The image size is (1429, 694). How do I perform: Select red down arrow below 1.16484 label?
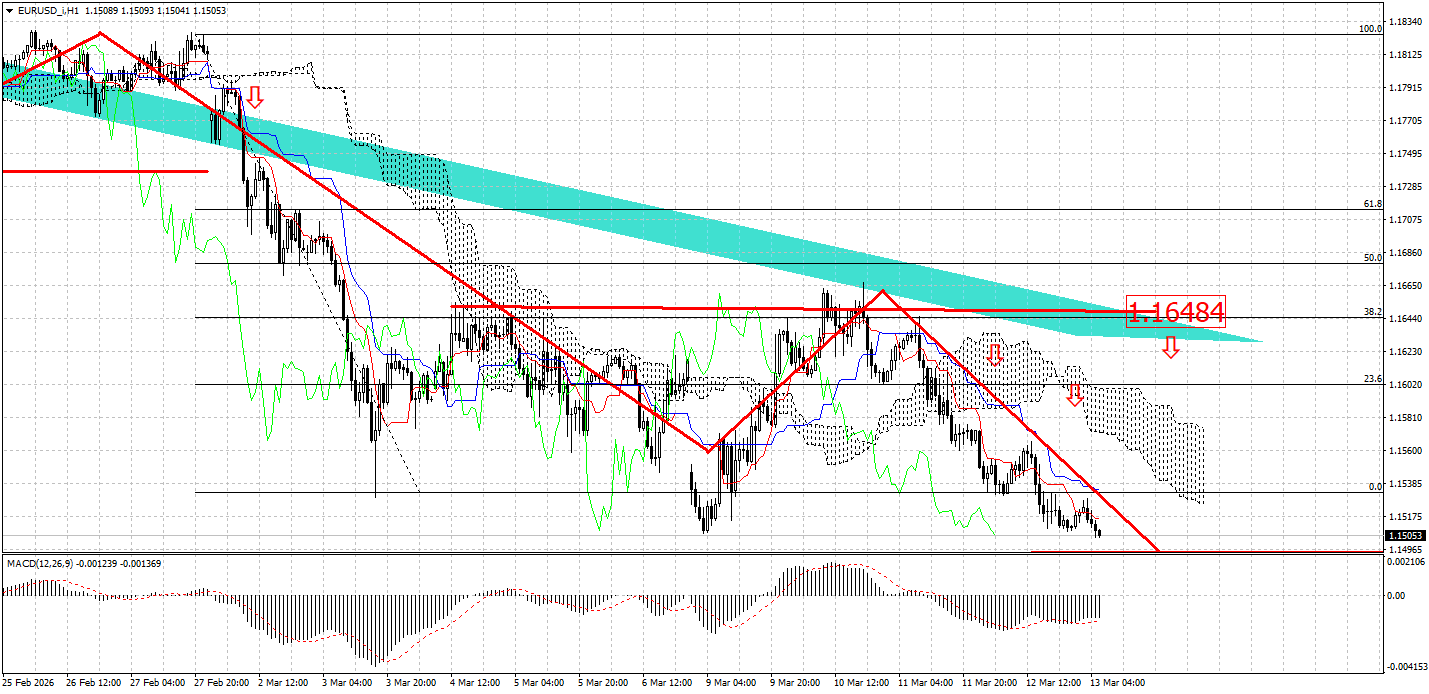click(1170, 347)
